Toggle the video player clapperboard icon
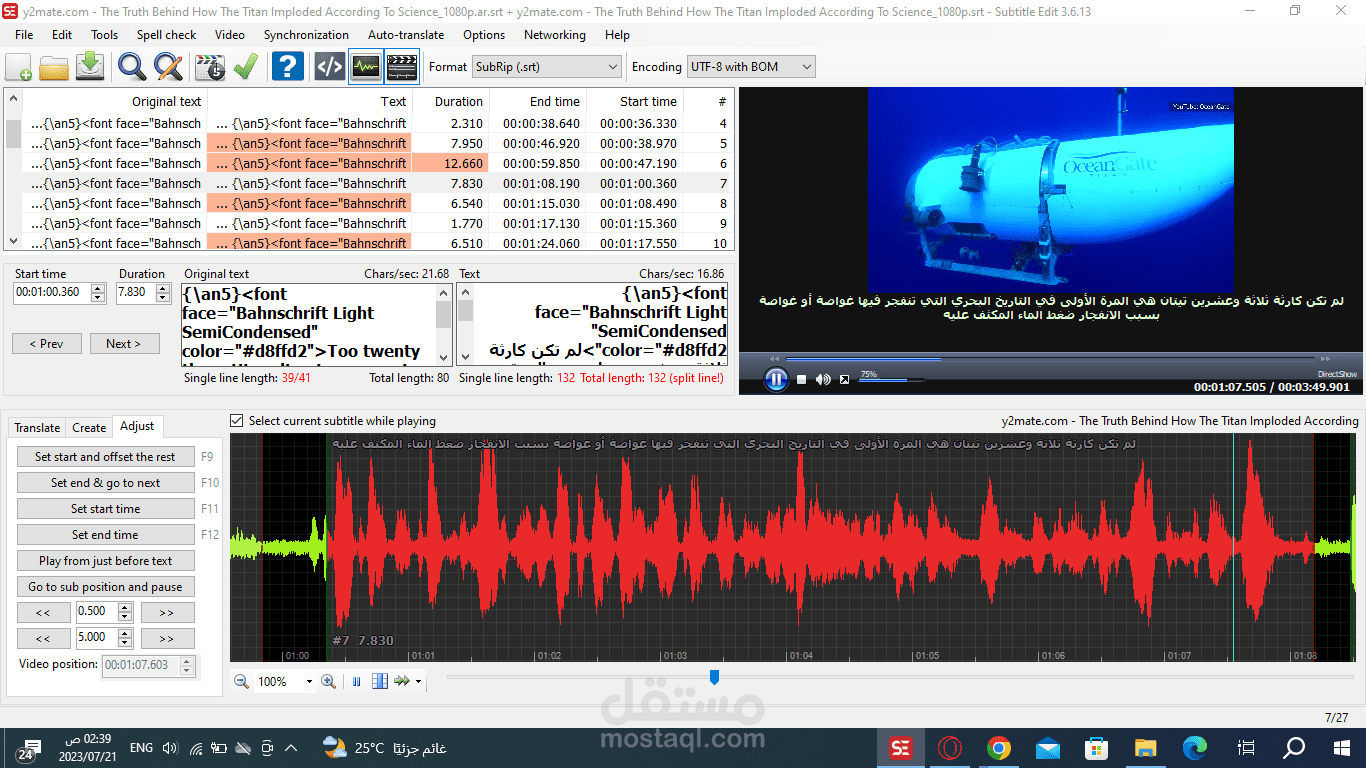The height and width of the screenshot is (768, 1366). [x=402, y=67]
